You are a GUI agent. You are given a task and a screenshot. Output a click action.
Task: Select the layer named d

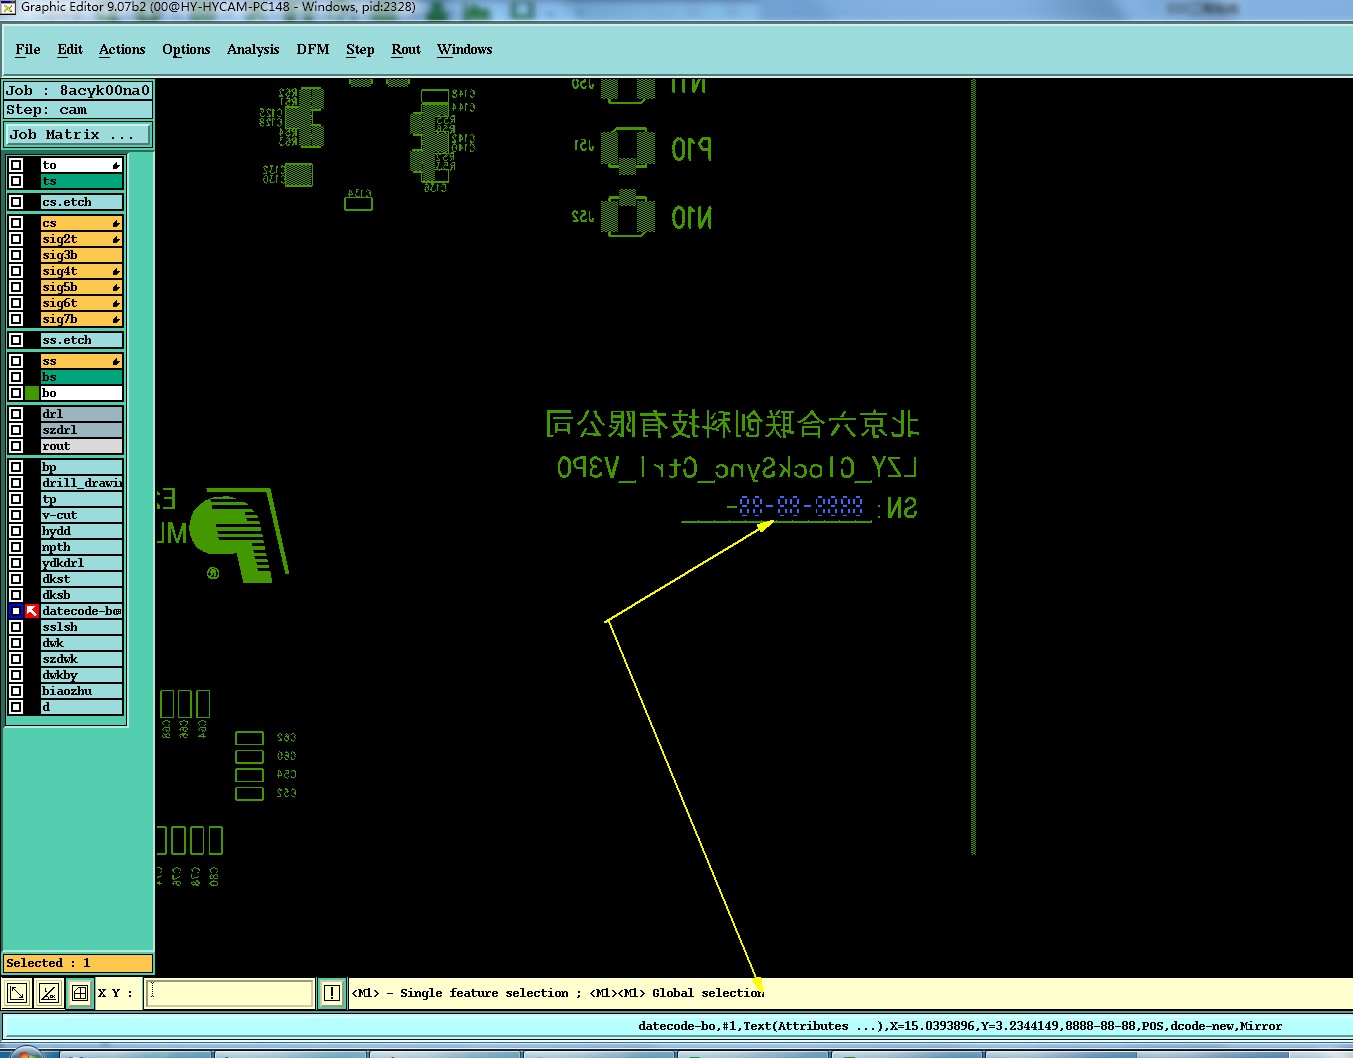click(81, 707)
